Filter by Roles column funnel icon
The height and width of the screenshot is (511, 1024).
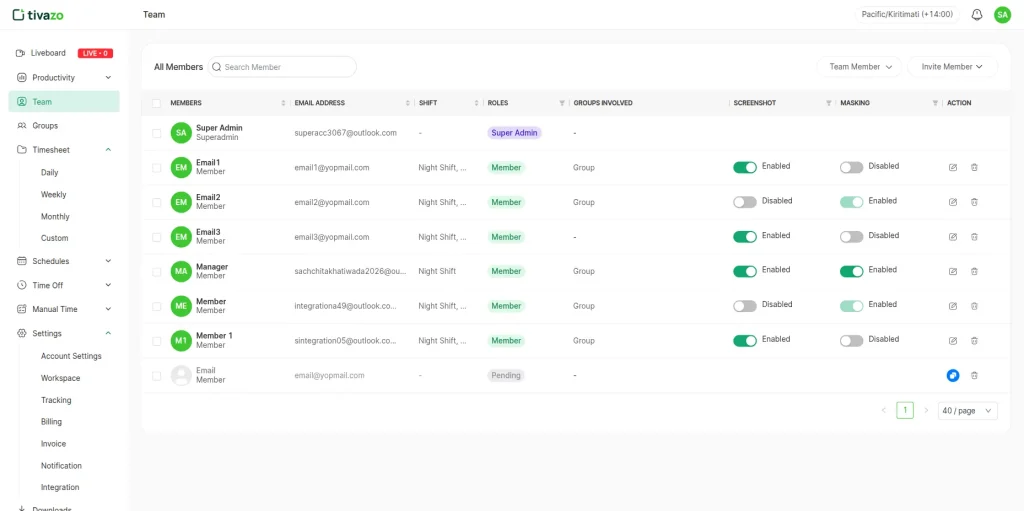point(562,103)
